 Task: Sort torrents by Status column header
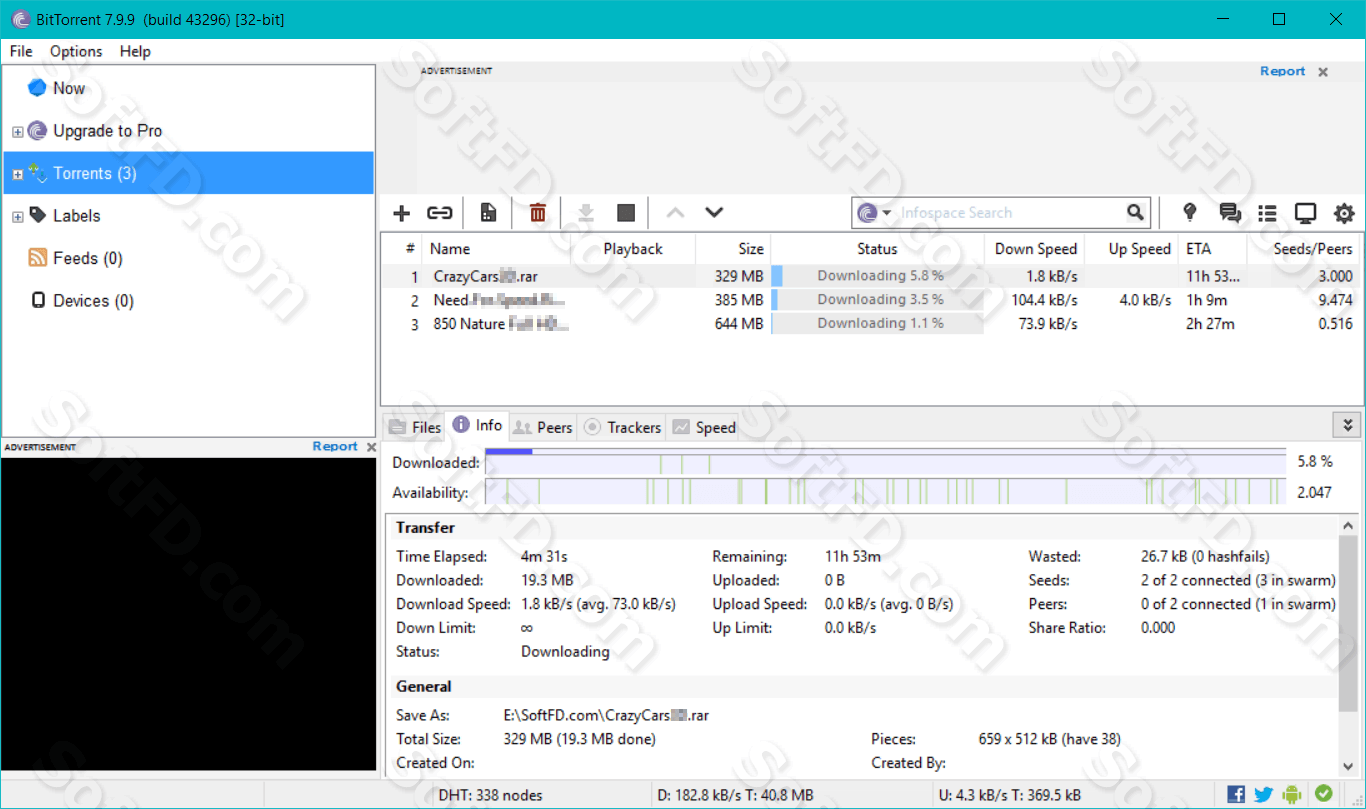(x=877, y=249)
